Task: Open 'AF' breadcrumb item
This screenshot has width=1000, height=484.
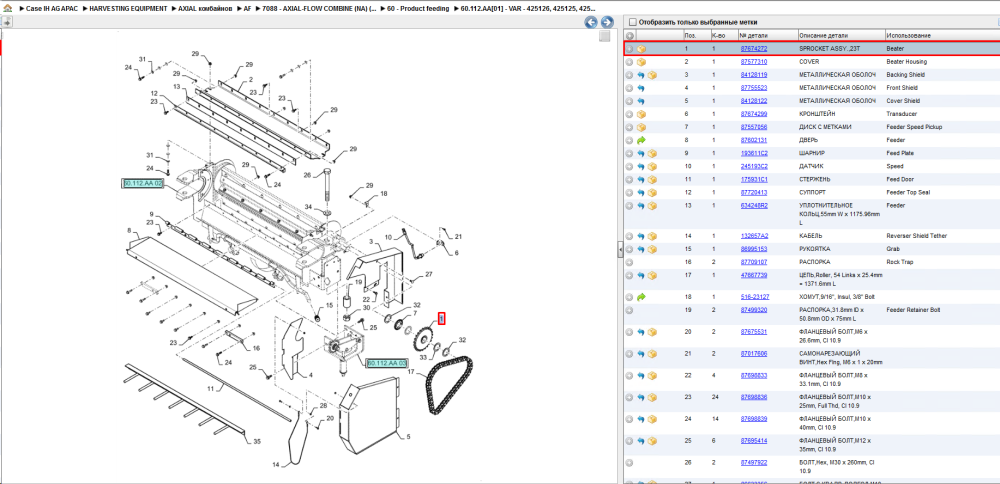Action: point(247,9)
